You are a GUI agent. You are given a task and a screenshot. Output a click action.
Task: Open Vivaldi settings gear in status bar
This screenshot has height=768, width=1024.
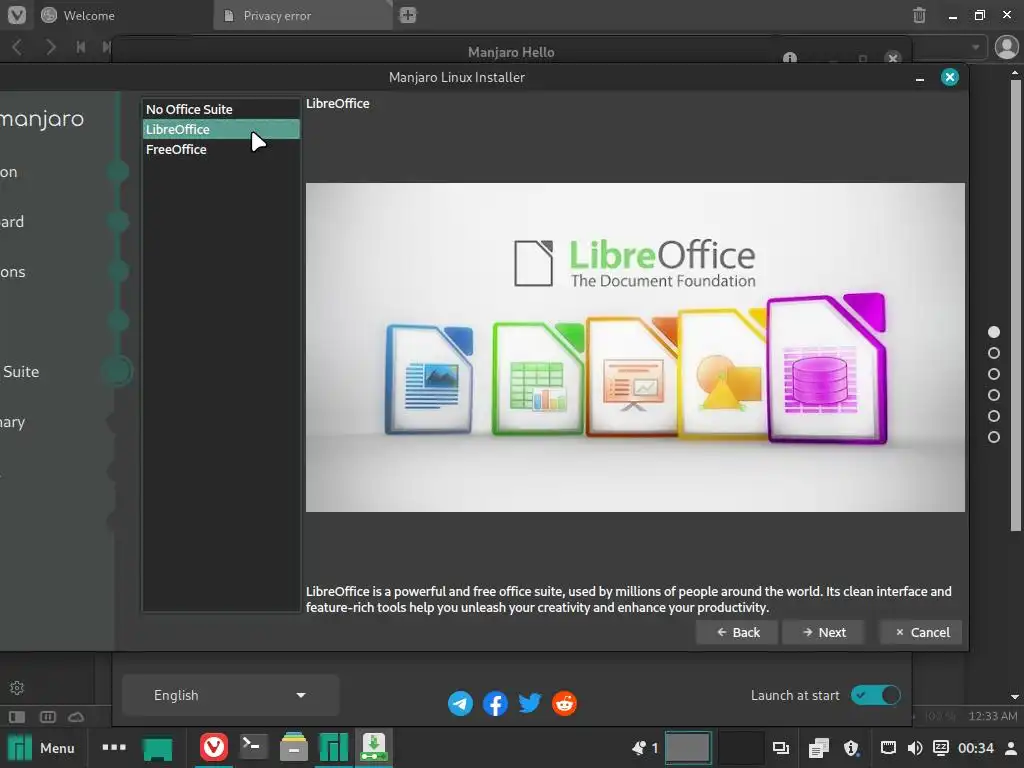click(x=17, y=688)
